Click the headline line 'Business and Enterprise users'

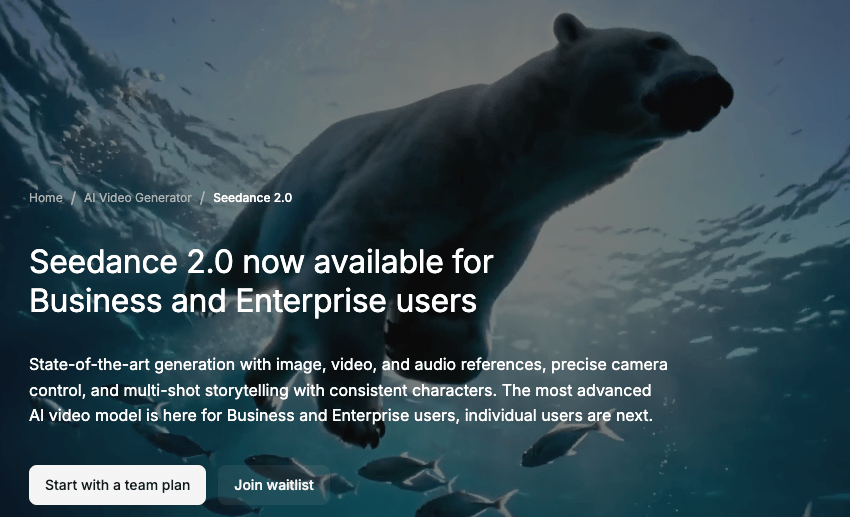[x=253, y=301]
